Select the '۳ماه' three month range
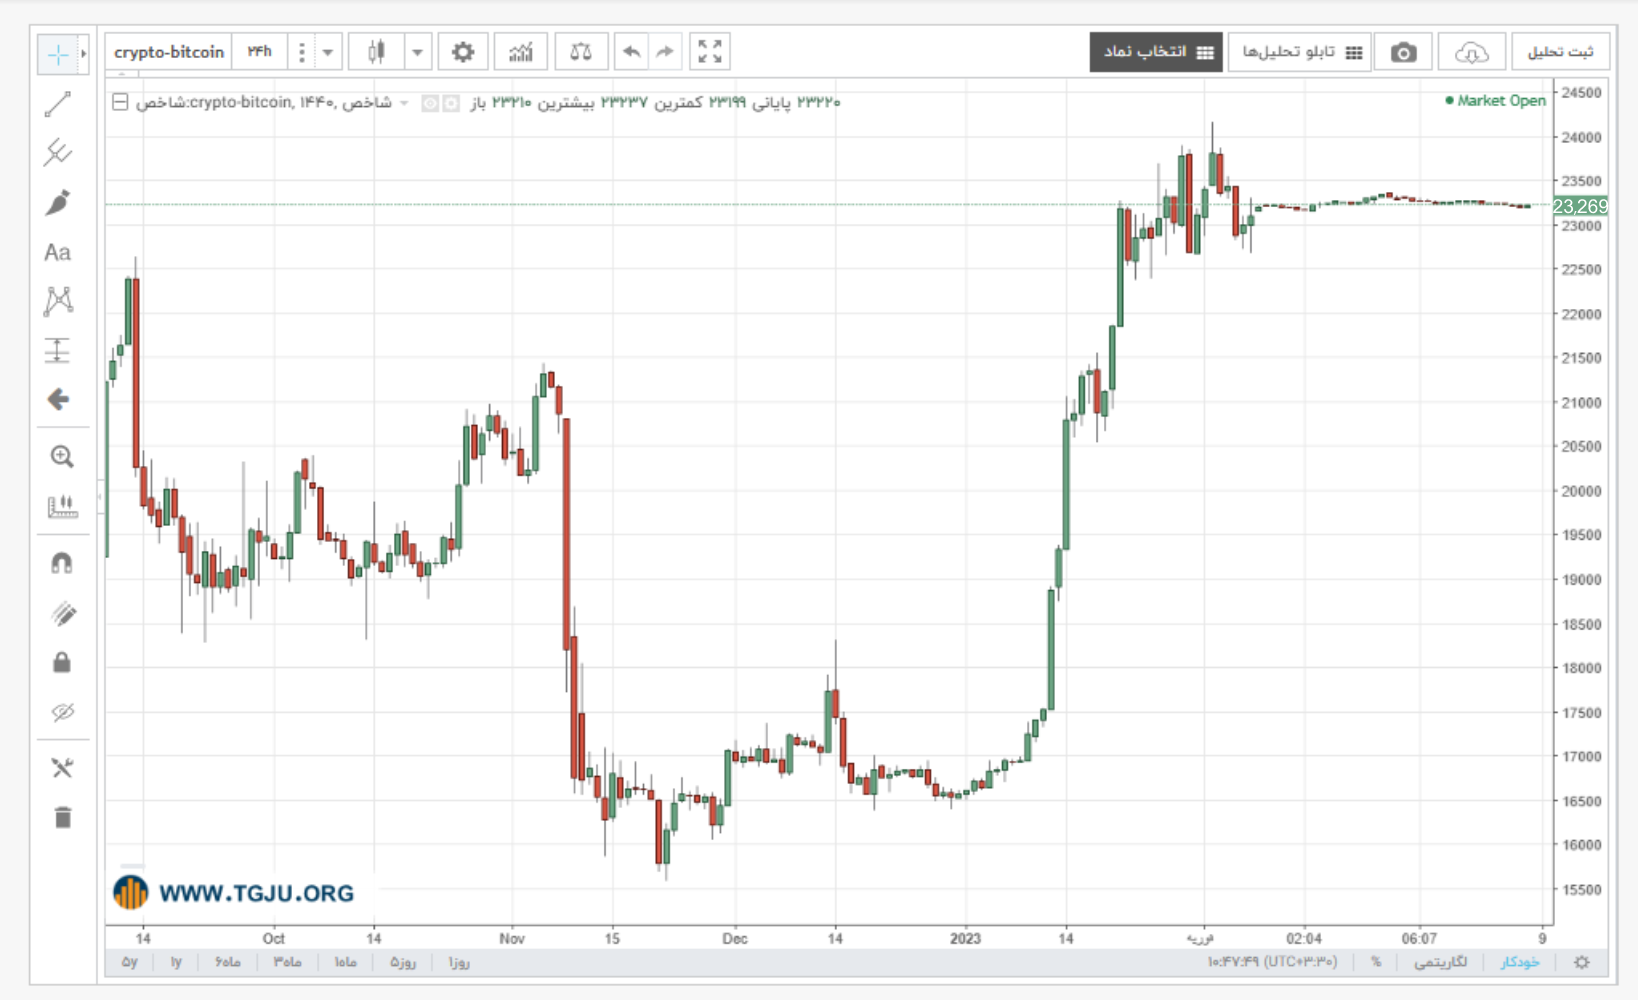Screen dimensions: 1638x1000 (287, 962)
